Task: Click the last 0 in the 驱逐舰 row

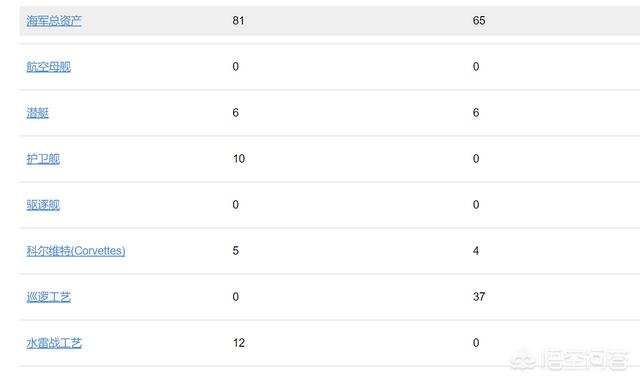Action: [476, 205]
